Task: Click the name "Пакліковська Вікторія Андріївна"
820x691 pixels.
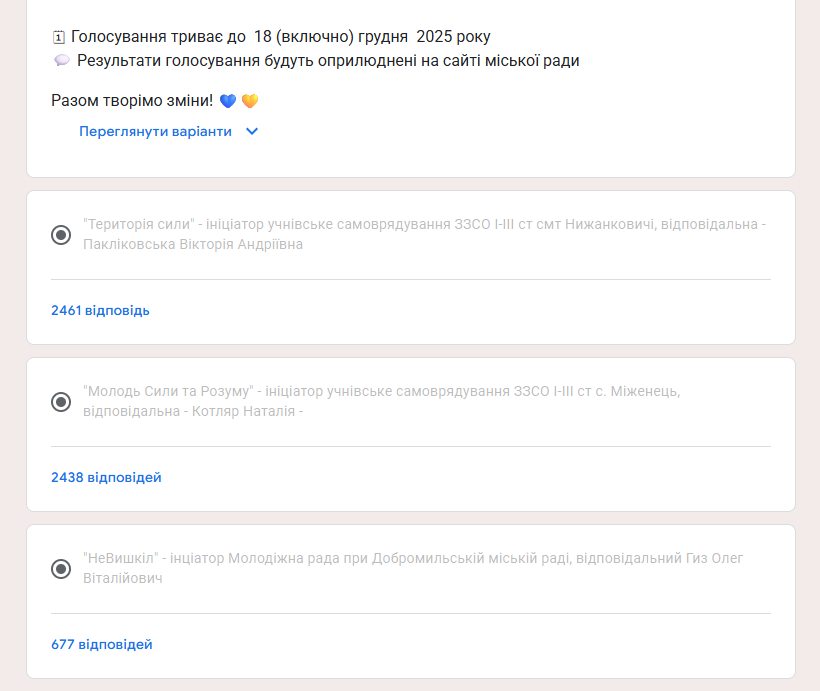Action: tap(193, 244)
